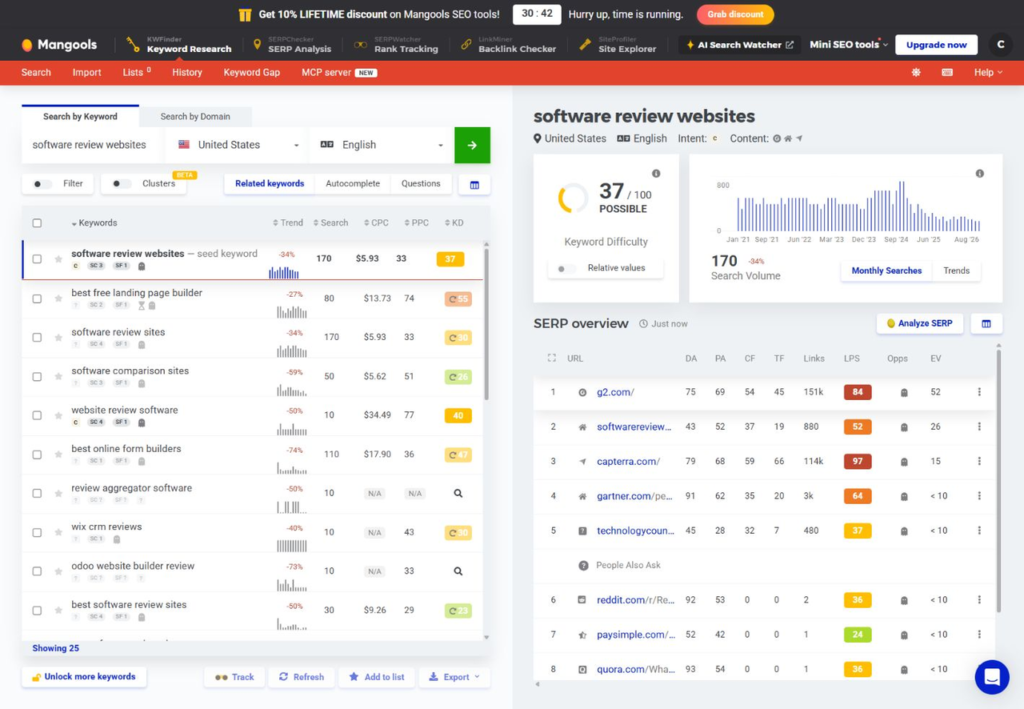Open the Export dropdown
The width and height of the screenshot is (1024, 709).
click(x=455, y=677)
